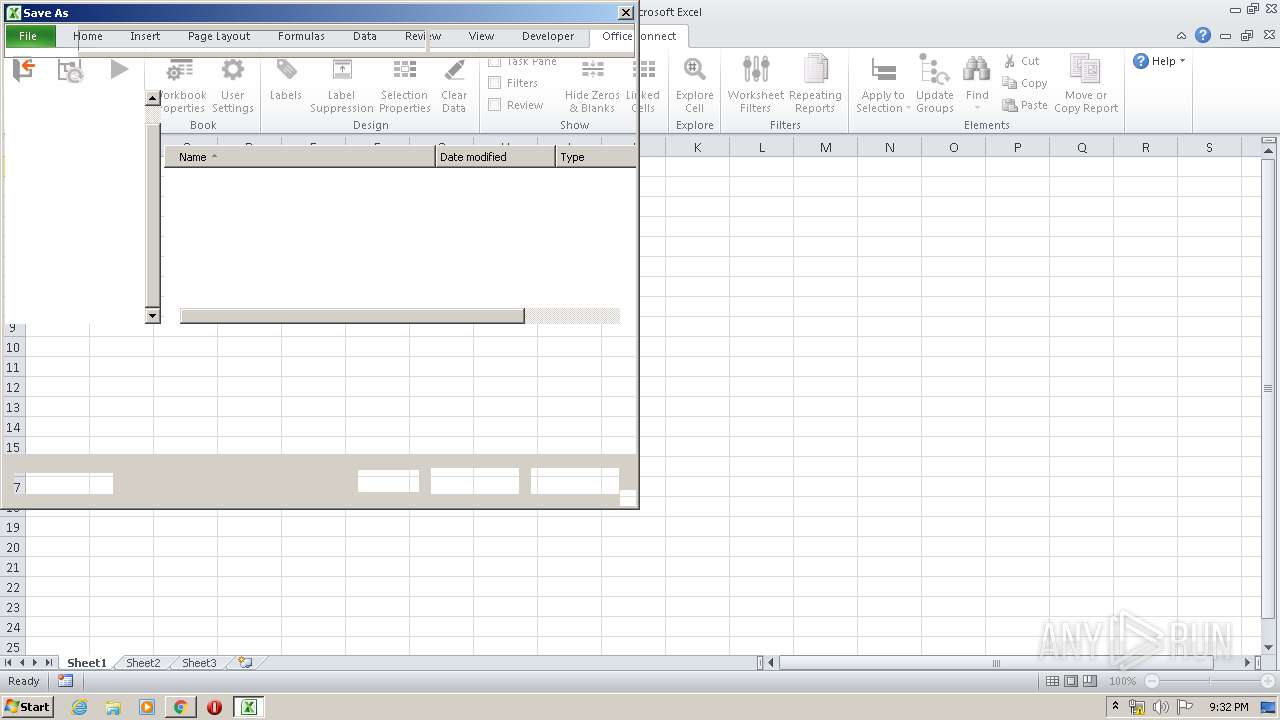The height and width of the screenshot is (720, 1280).
Task: Click the Save As horizontal scrollbar thumb
Action: click(352, 316)
